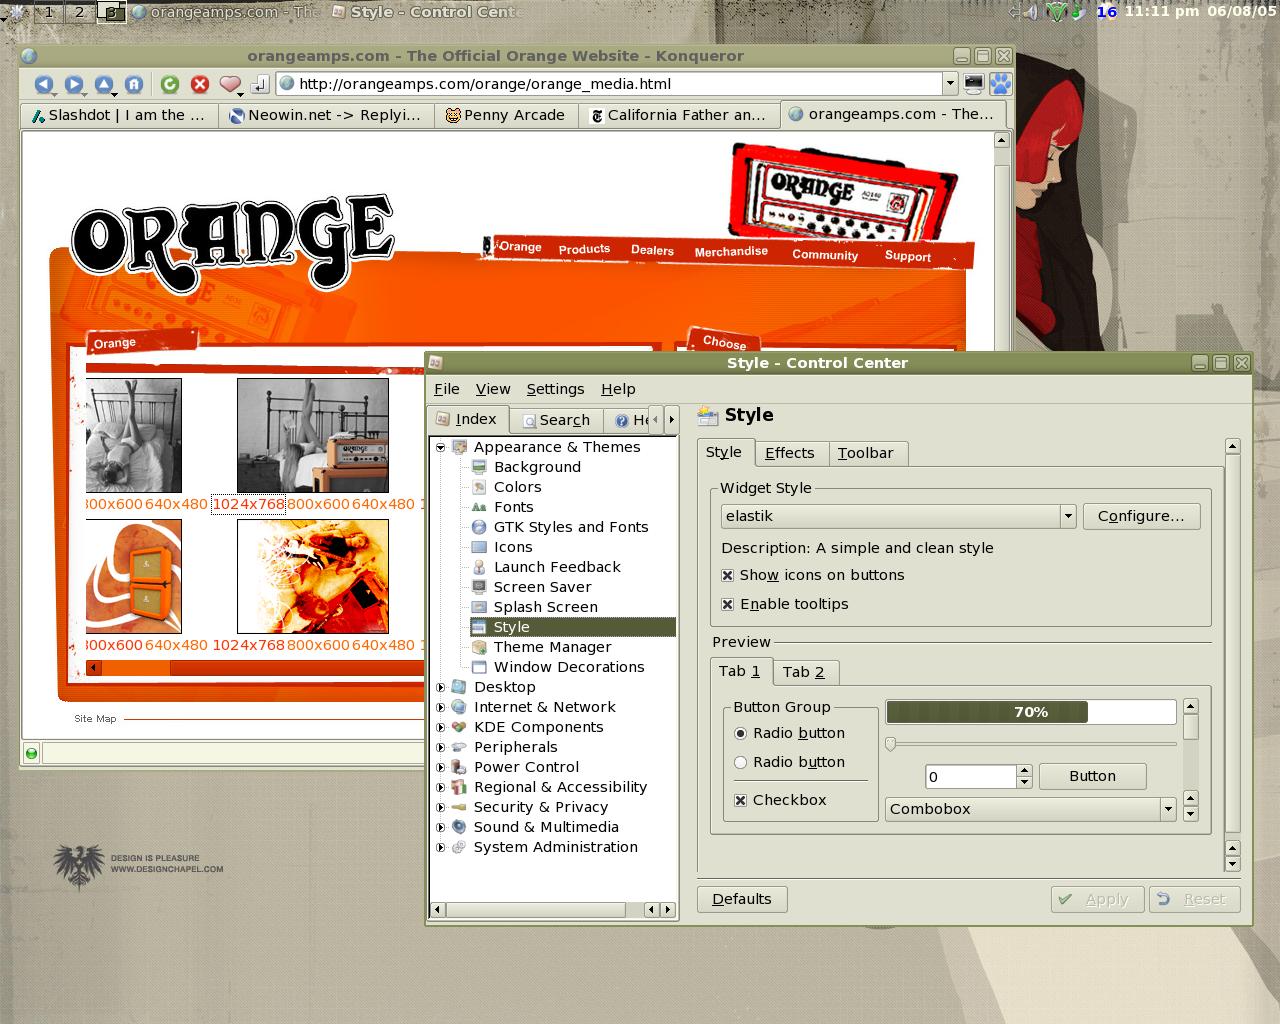Screen dimensions: 1280x1024
Task: Go back using Konqueror's Back arrow
Action: [x=43, y=85]
